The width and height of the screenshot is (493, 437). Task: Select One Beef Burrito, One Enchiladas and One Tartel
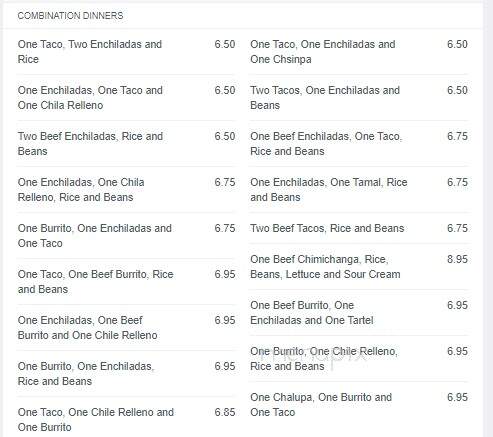[x=359, y=313]
